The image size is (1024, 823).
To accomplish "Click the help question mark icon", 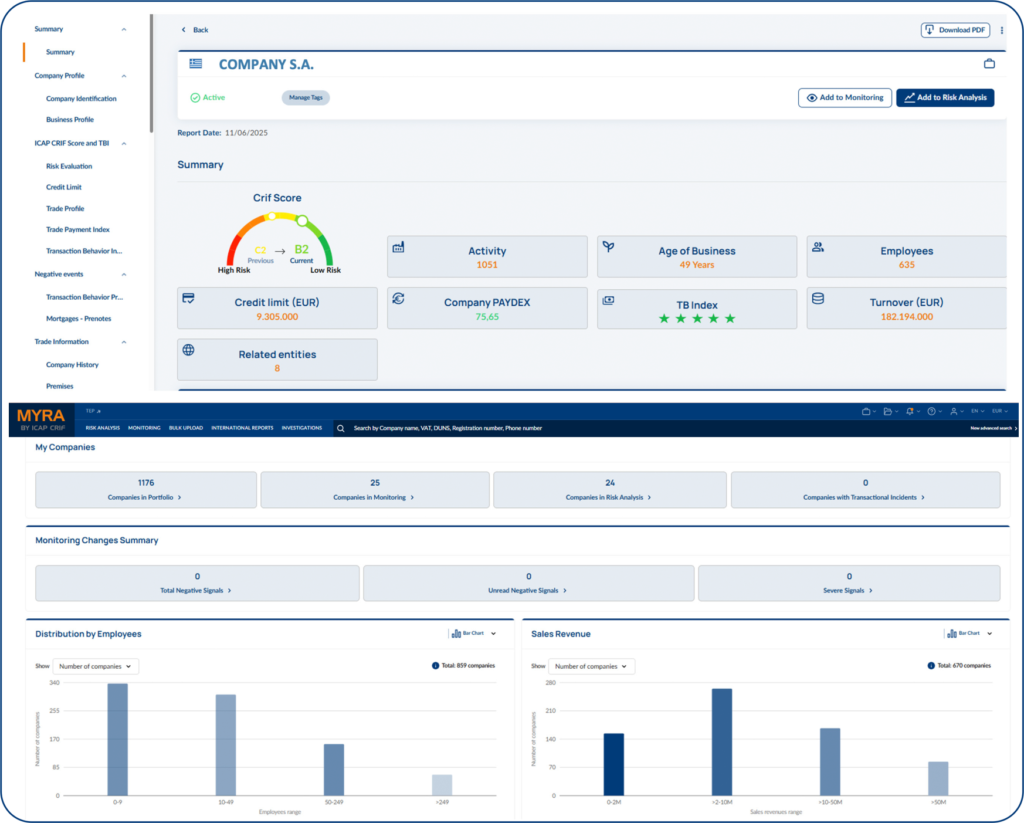I will (931, 411).
